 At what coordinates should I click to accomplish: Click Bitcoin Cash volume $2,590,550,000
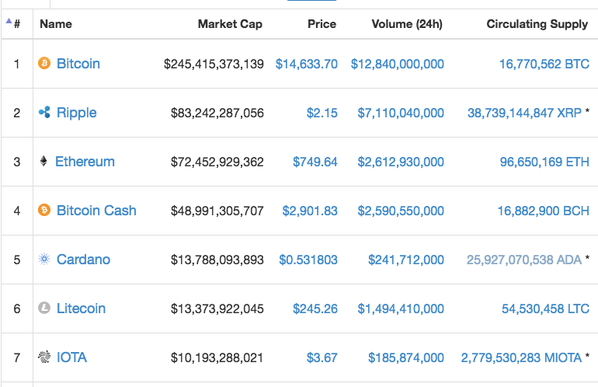[x=400, y=211]
